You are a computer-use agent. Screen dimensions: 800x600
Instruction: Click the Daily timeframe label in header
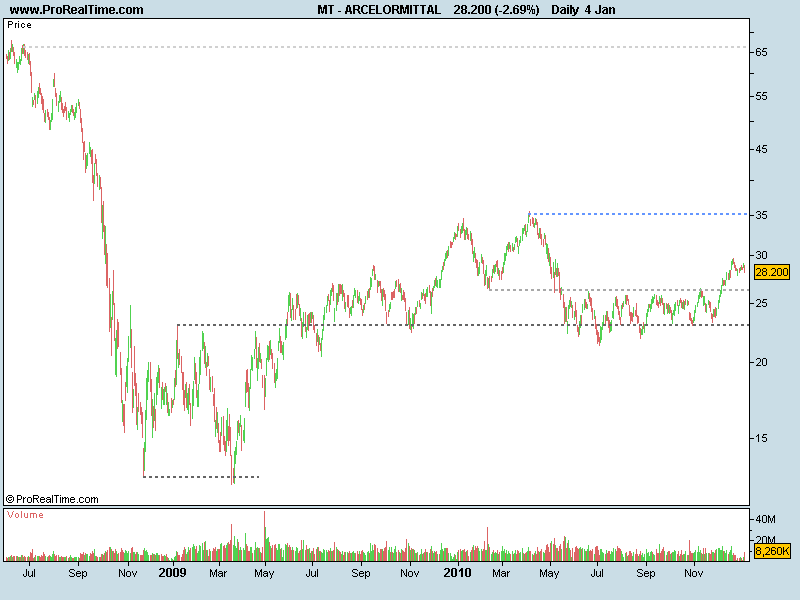pos(564,10)
